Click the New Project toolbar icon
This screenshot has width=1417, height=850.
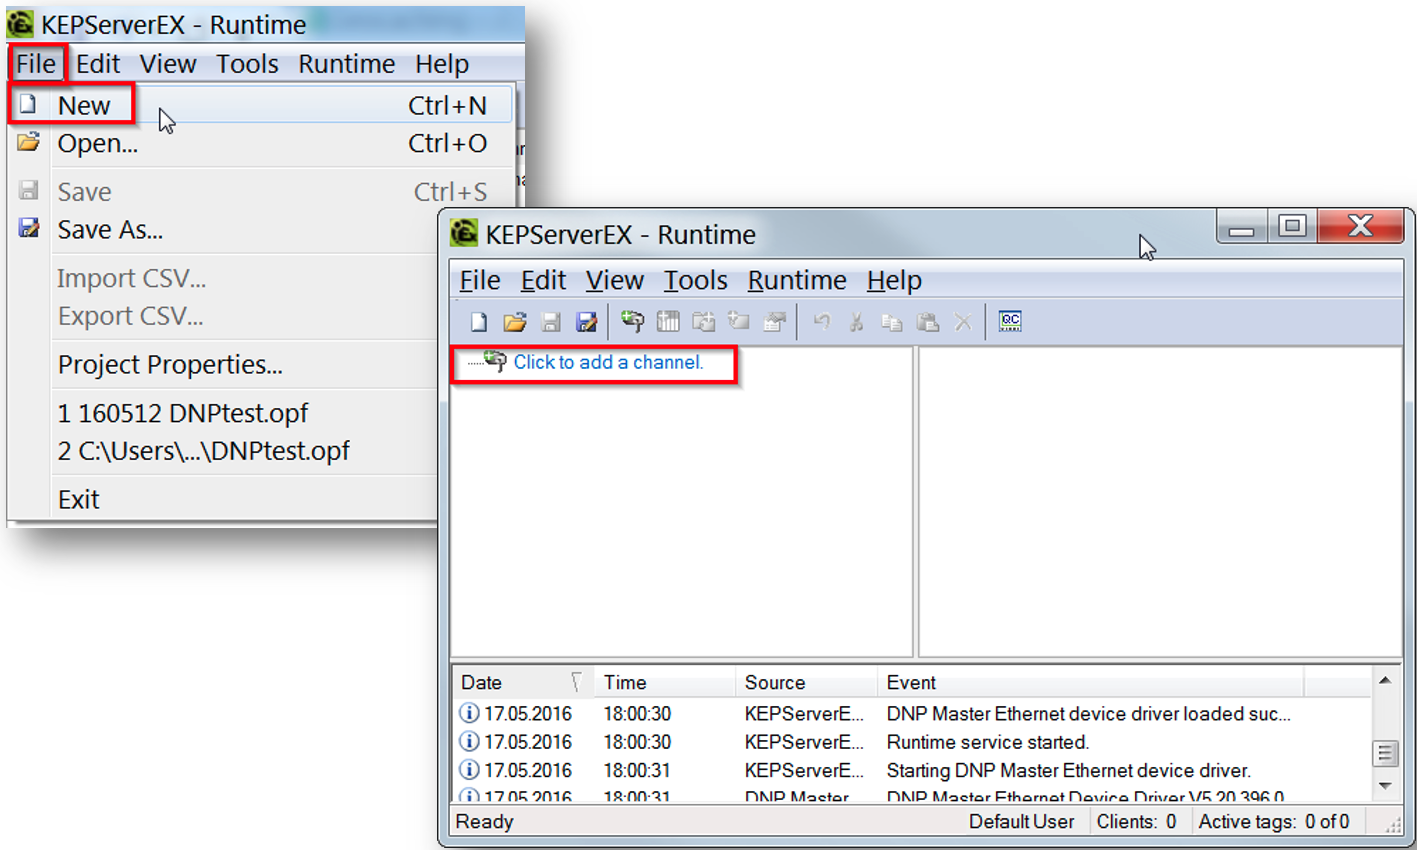(x=479, y=322)
